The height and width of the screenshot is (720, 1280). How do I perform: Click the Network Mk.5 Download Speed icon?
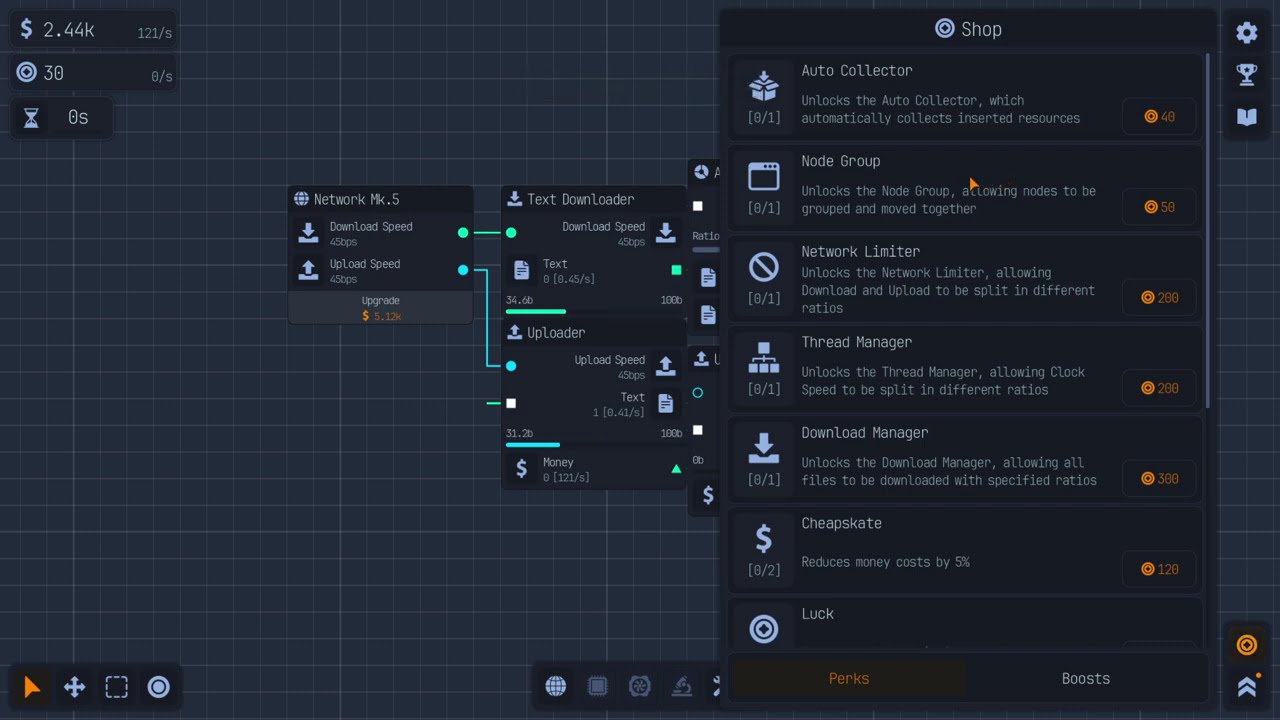[308, 233]
